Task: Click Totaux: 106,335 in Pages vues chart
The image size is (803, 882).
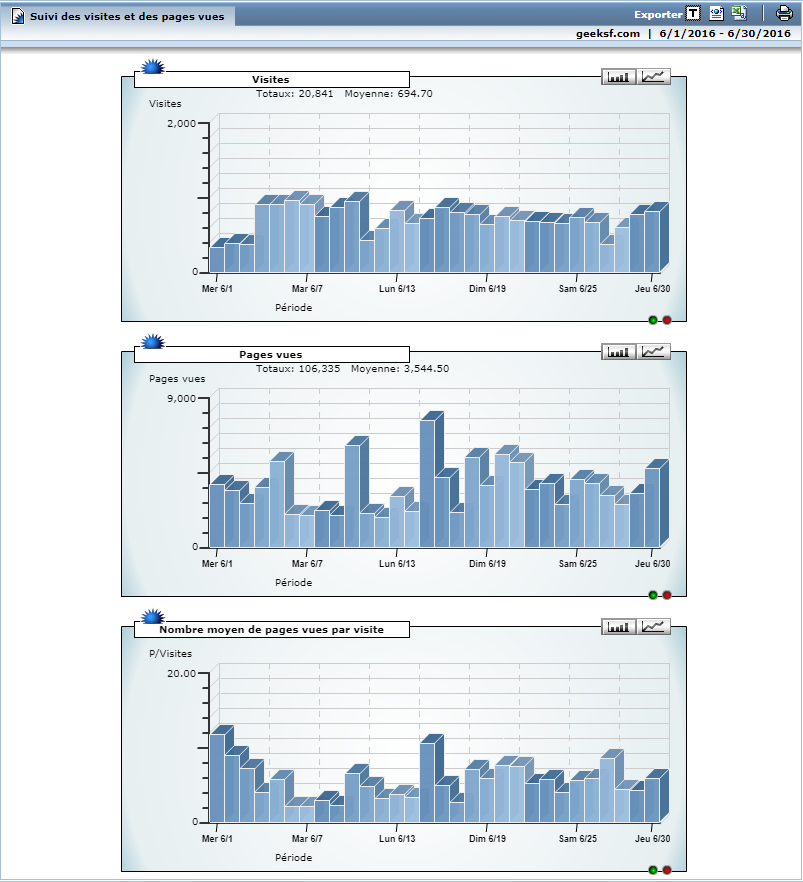Action: (298, 369)
